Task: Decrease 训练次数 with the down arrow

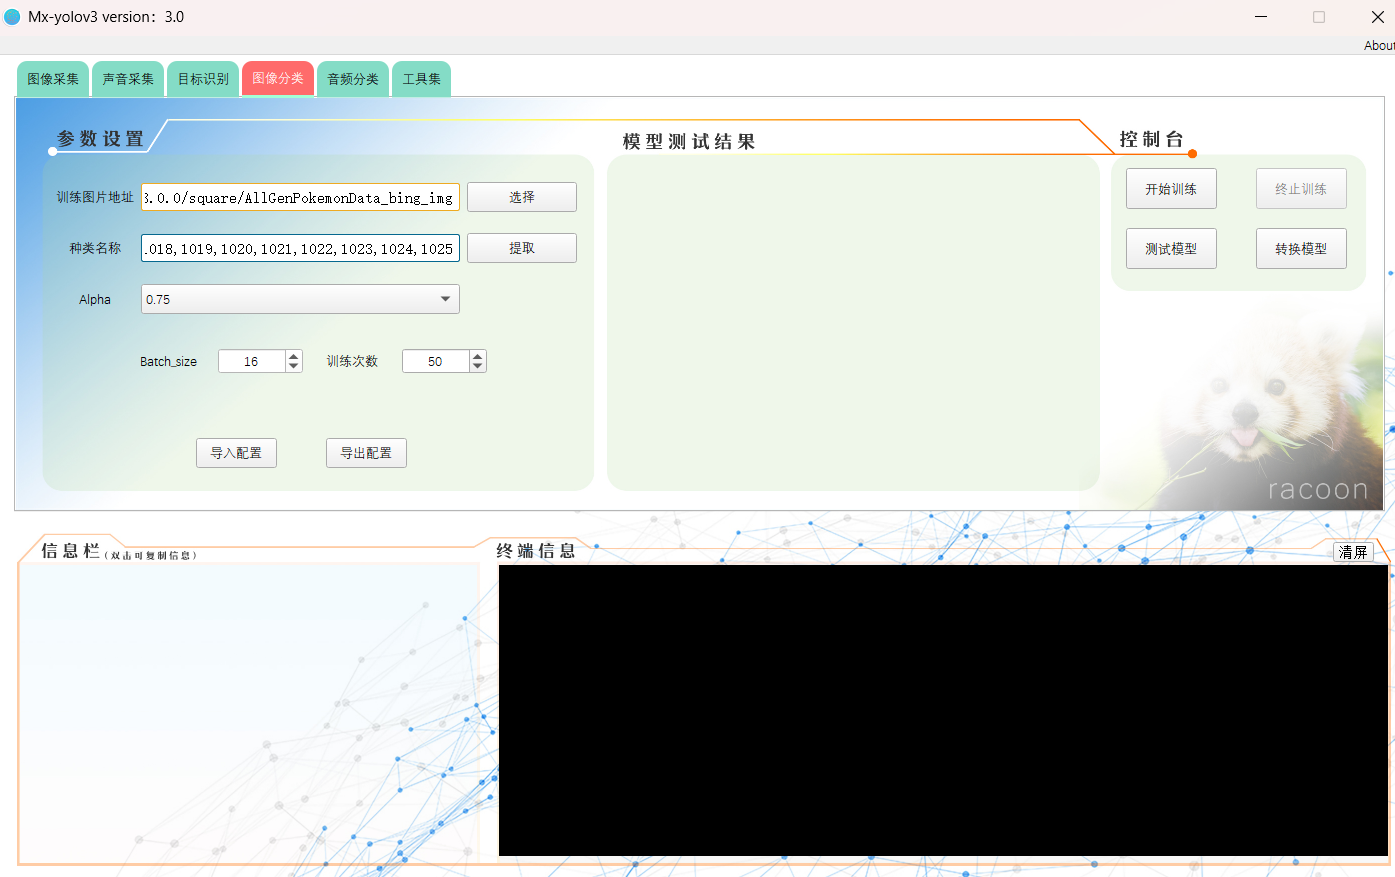Action: tap(478, 367)
